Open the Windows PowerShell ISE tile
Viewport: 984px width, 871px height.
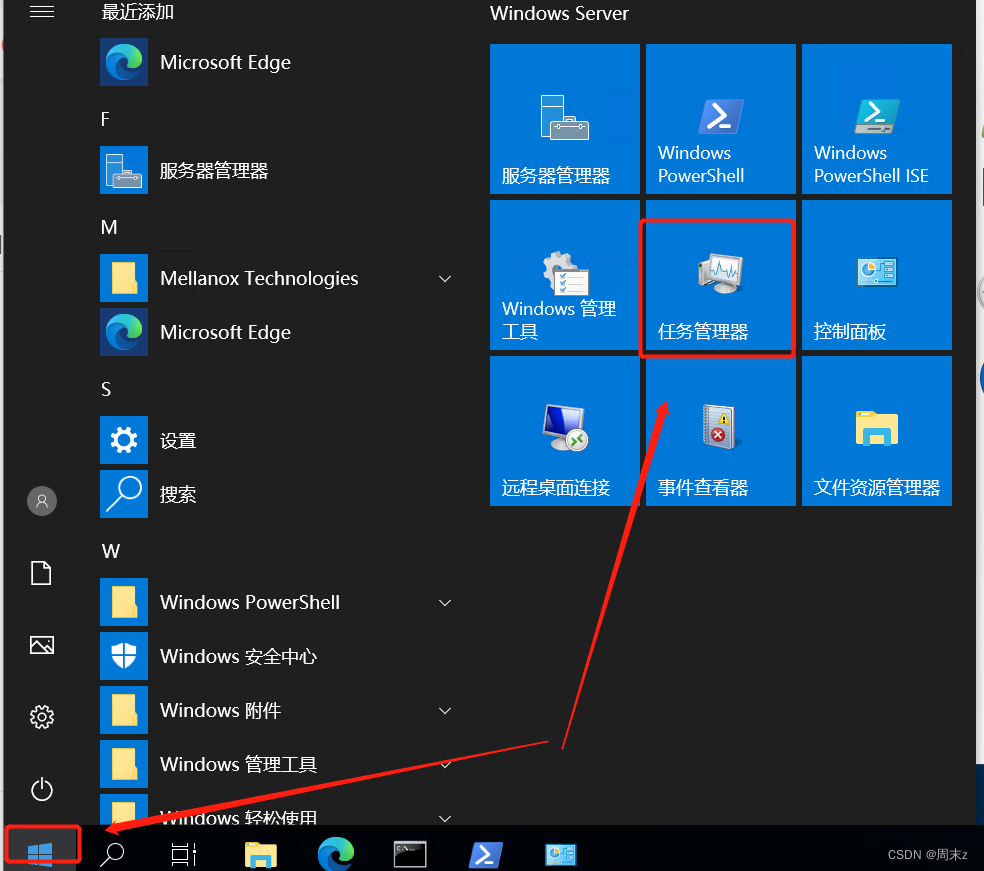[875, 118]
